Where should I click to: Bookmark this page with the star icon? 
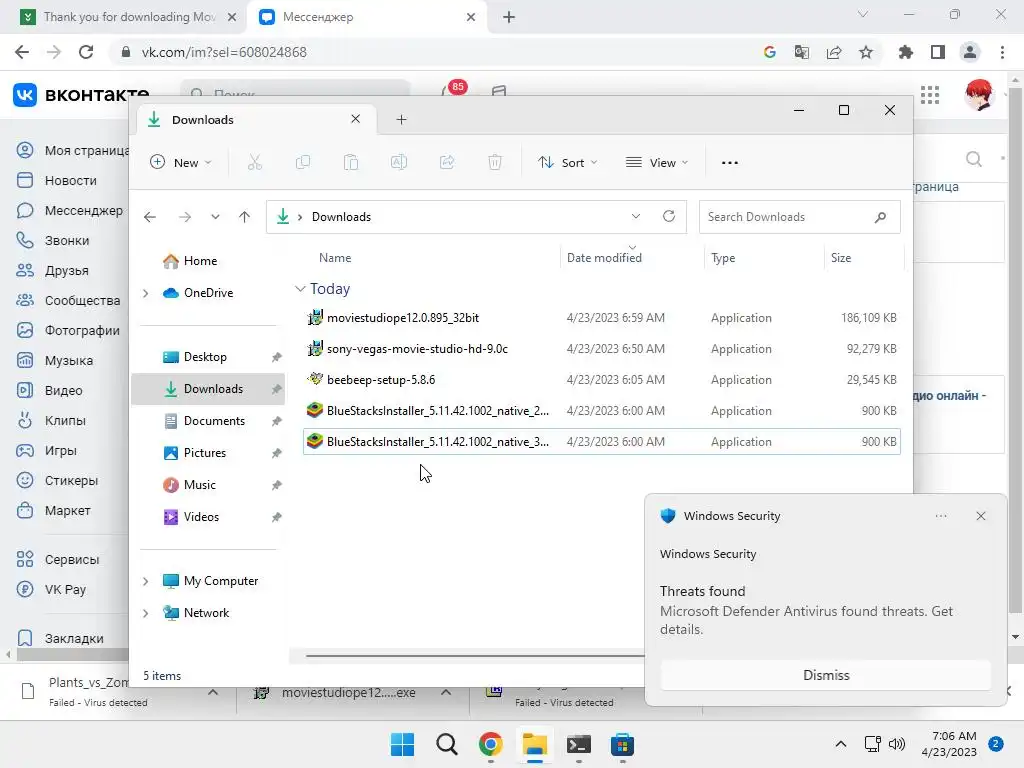tap(866, 52)
